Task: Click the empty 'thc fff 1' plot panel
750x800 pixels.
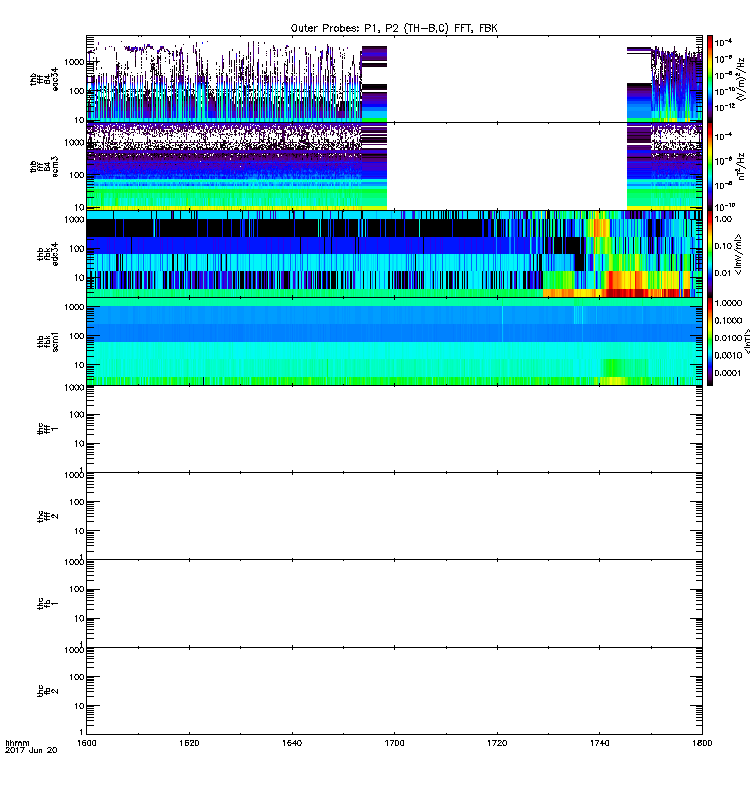Action: click(x=394, y=429)
